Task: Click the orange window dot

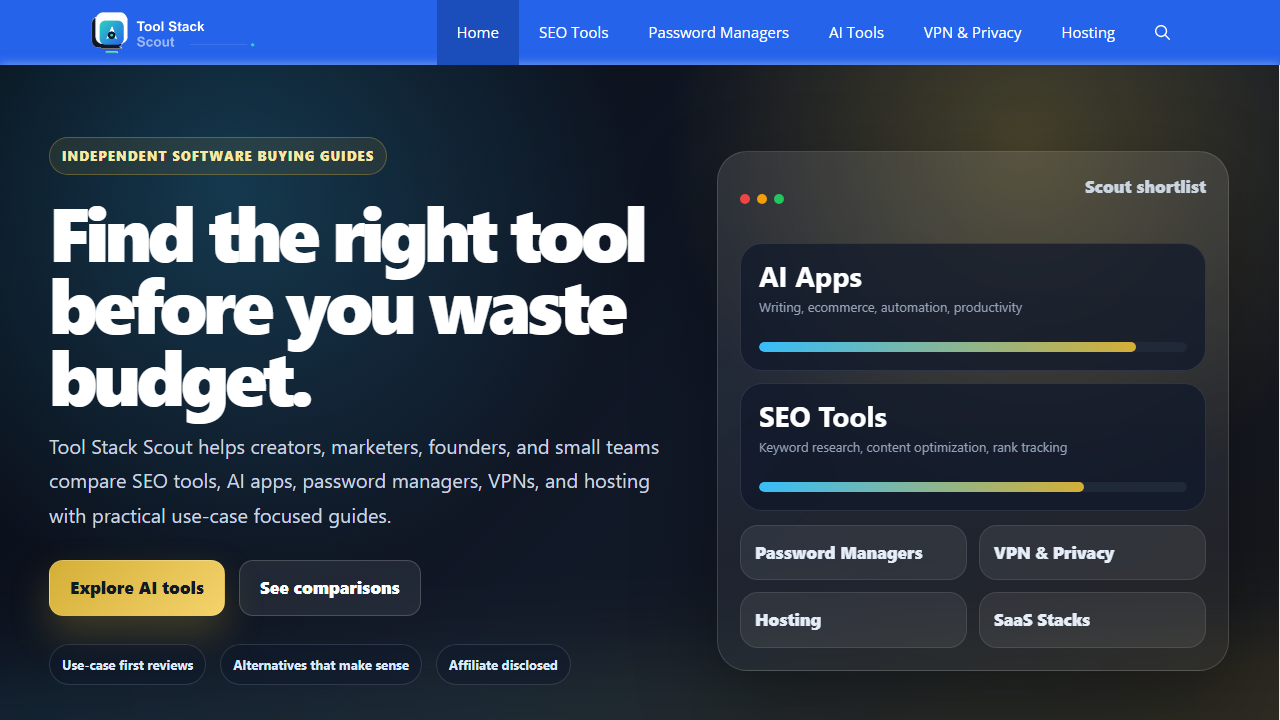Action: pyautogui.click(x=762, y=199)
